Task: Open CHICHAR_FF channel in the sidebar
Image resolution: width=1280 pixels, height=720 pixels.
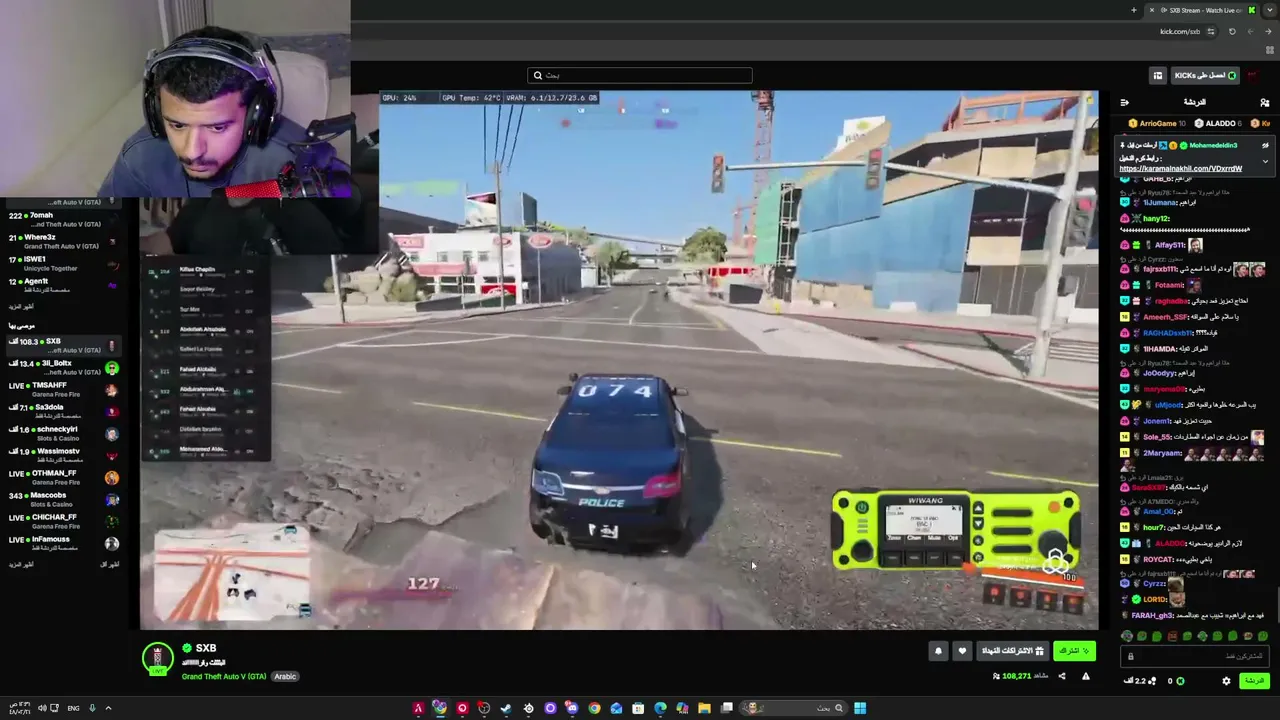Action: click(x=63, y=522)
